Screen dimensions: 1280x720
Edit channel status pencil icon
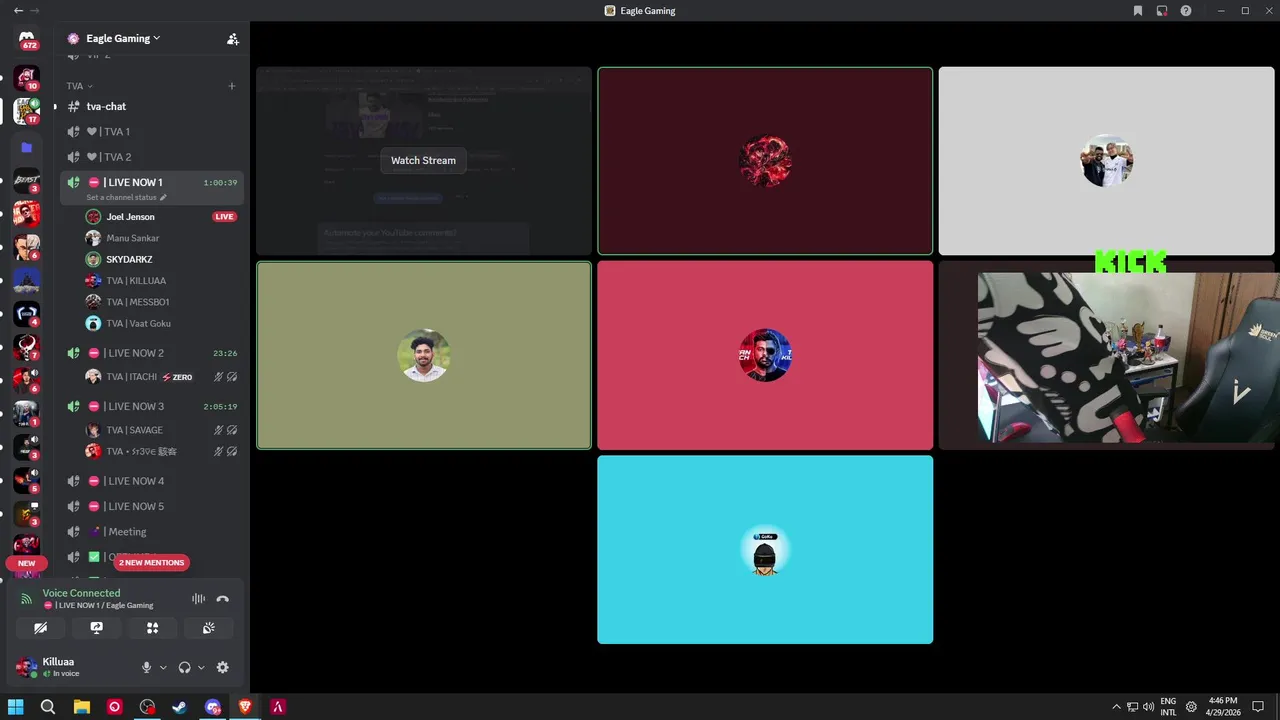click(164, 197)
